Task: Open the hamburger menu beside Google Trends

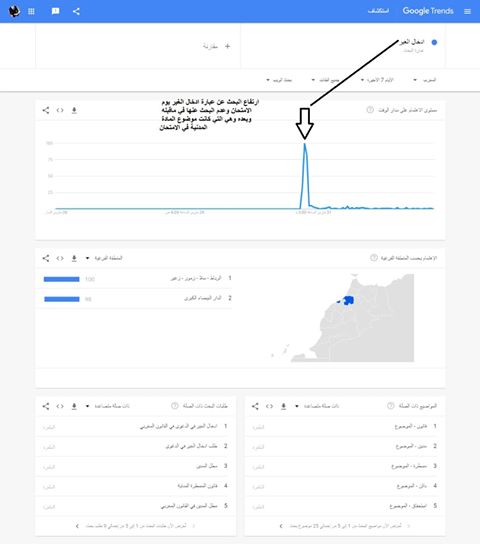Action: [467, 11]
